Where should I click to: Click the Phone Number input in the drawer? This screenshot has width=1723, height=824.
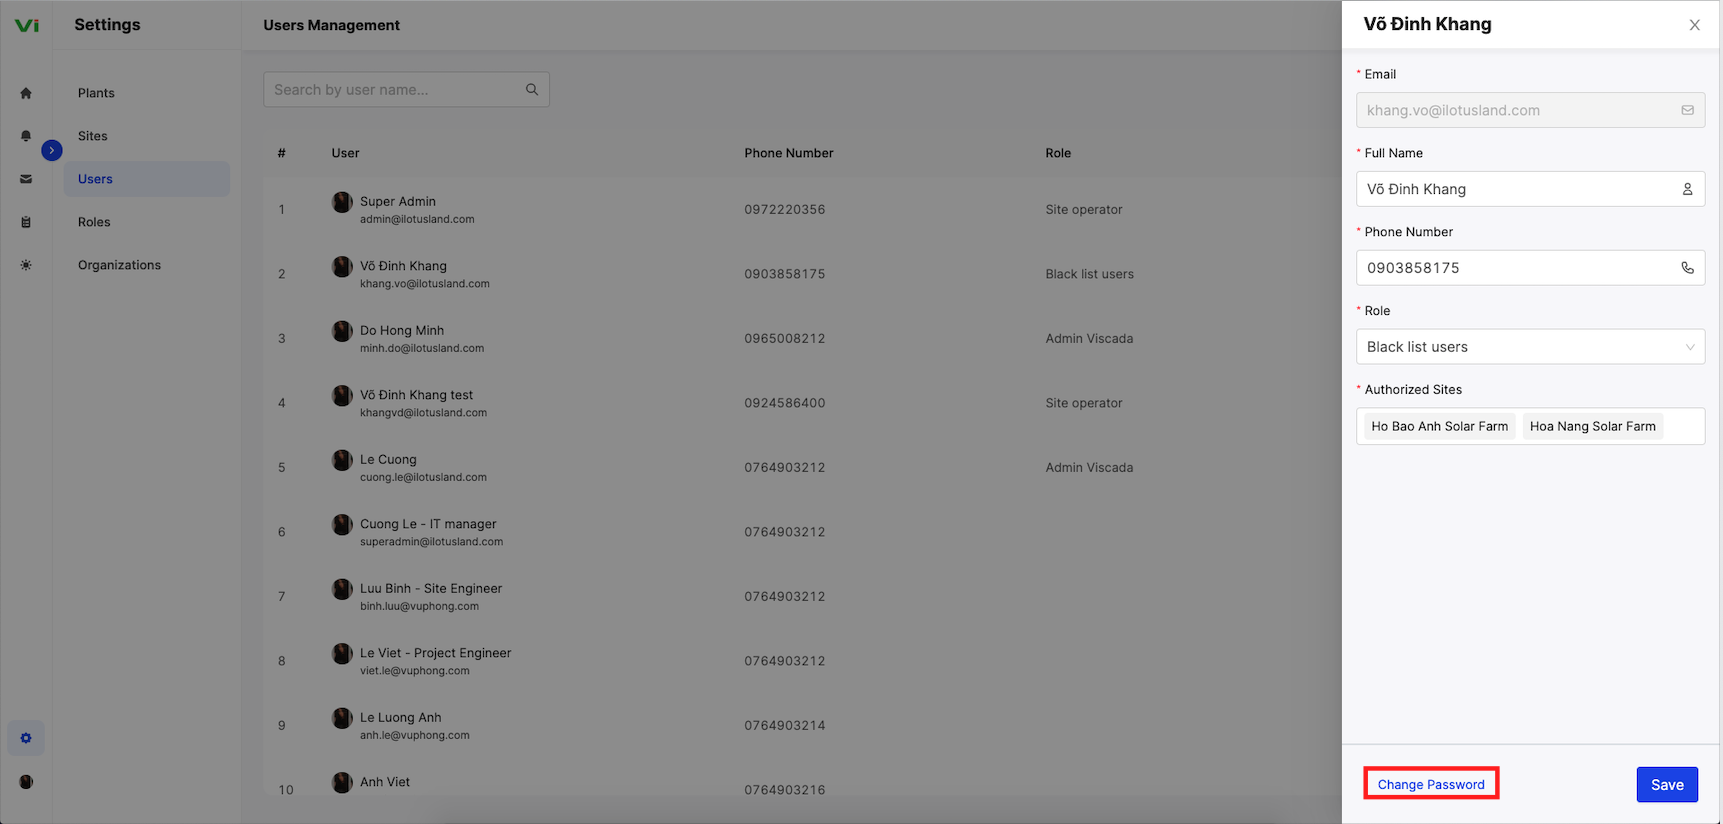pos(1530,268)
